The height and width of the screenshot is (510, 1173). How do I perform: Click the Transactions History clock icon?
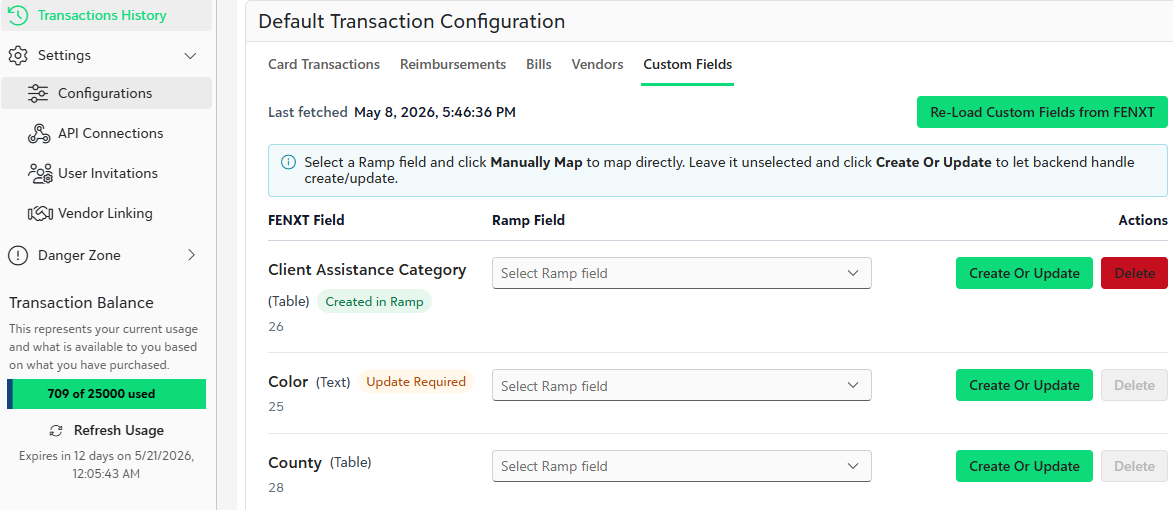coord(18,15)
